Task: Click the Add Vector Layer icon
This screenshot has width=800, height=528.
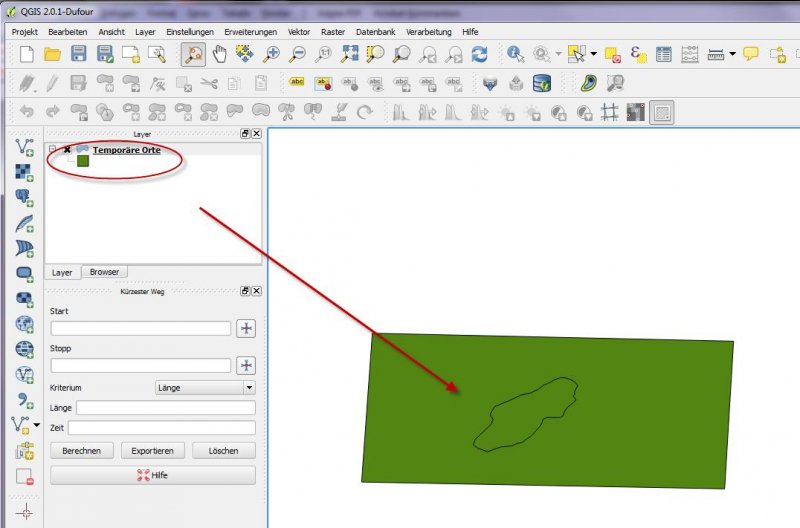Action: point(25,148)
